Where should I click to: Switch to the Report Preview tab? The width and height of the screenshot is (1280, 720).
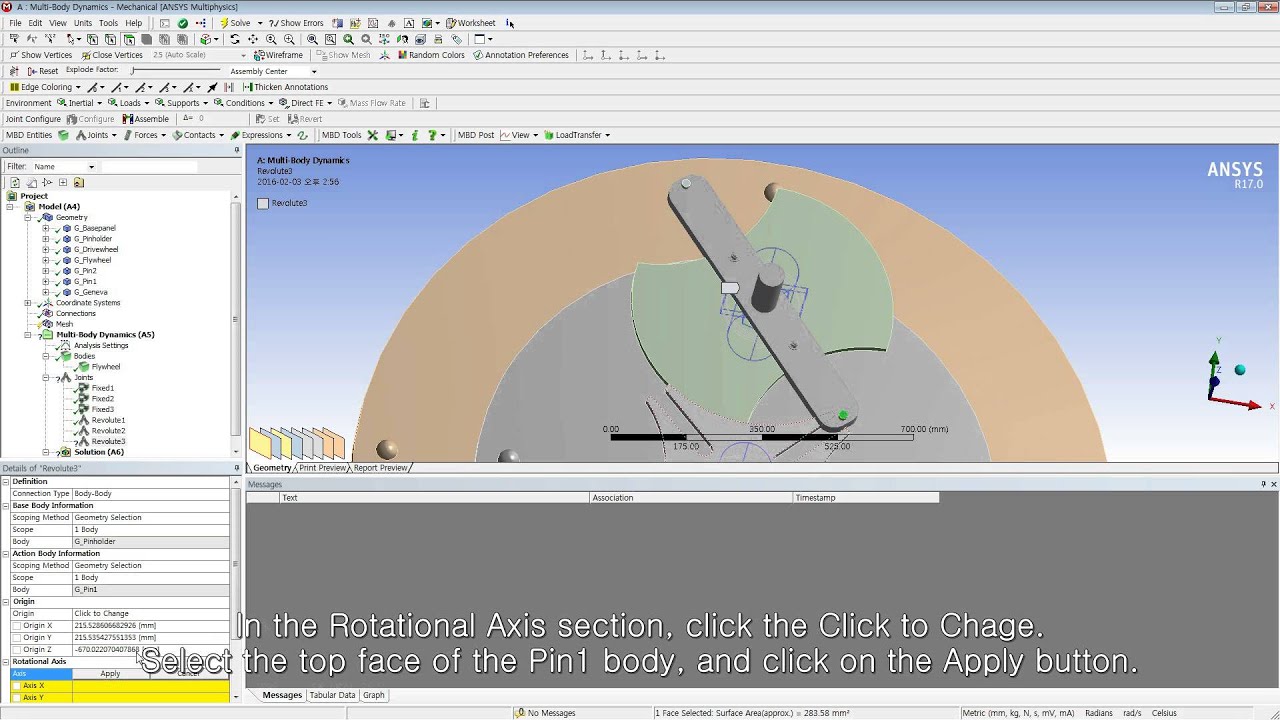point(379,468)
